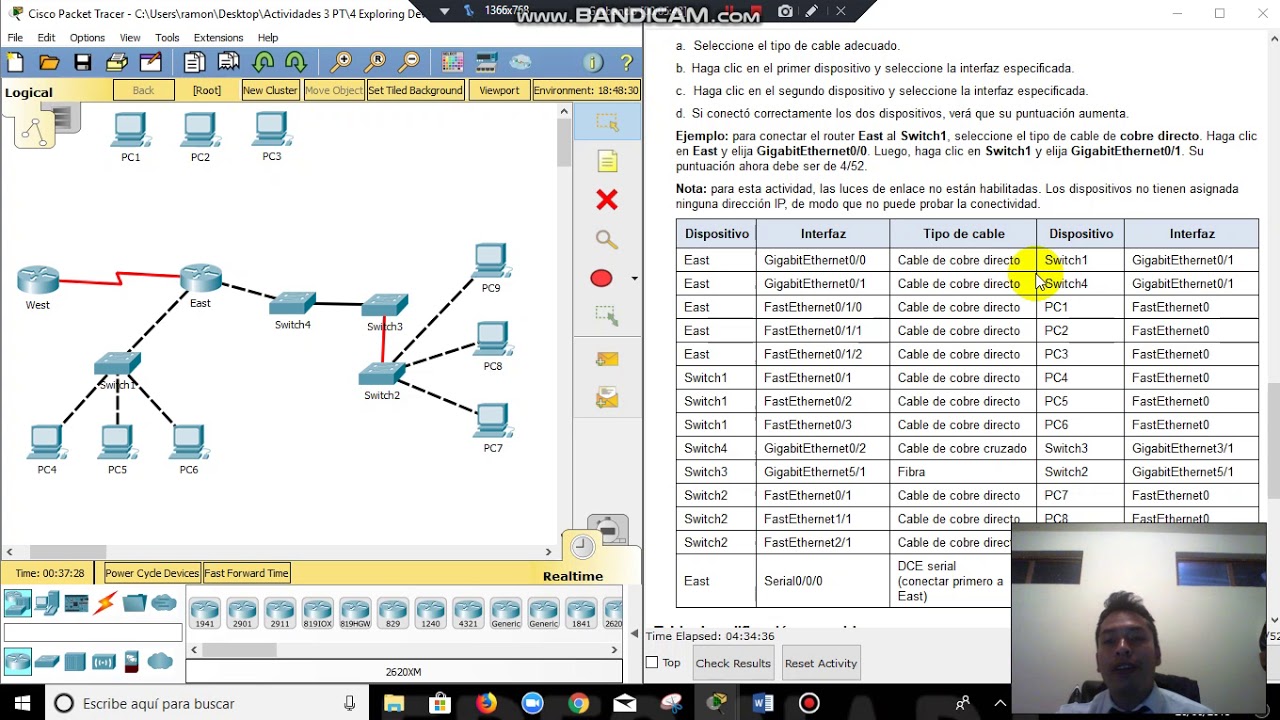The image size is (1280, 720).
Task: Choose the Select tool in sidebar
Action: pos(607,122)
